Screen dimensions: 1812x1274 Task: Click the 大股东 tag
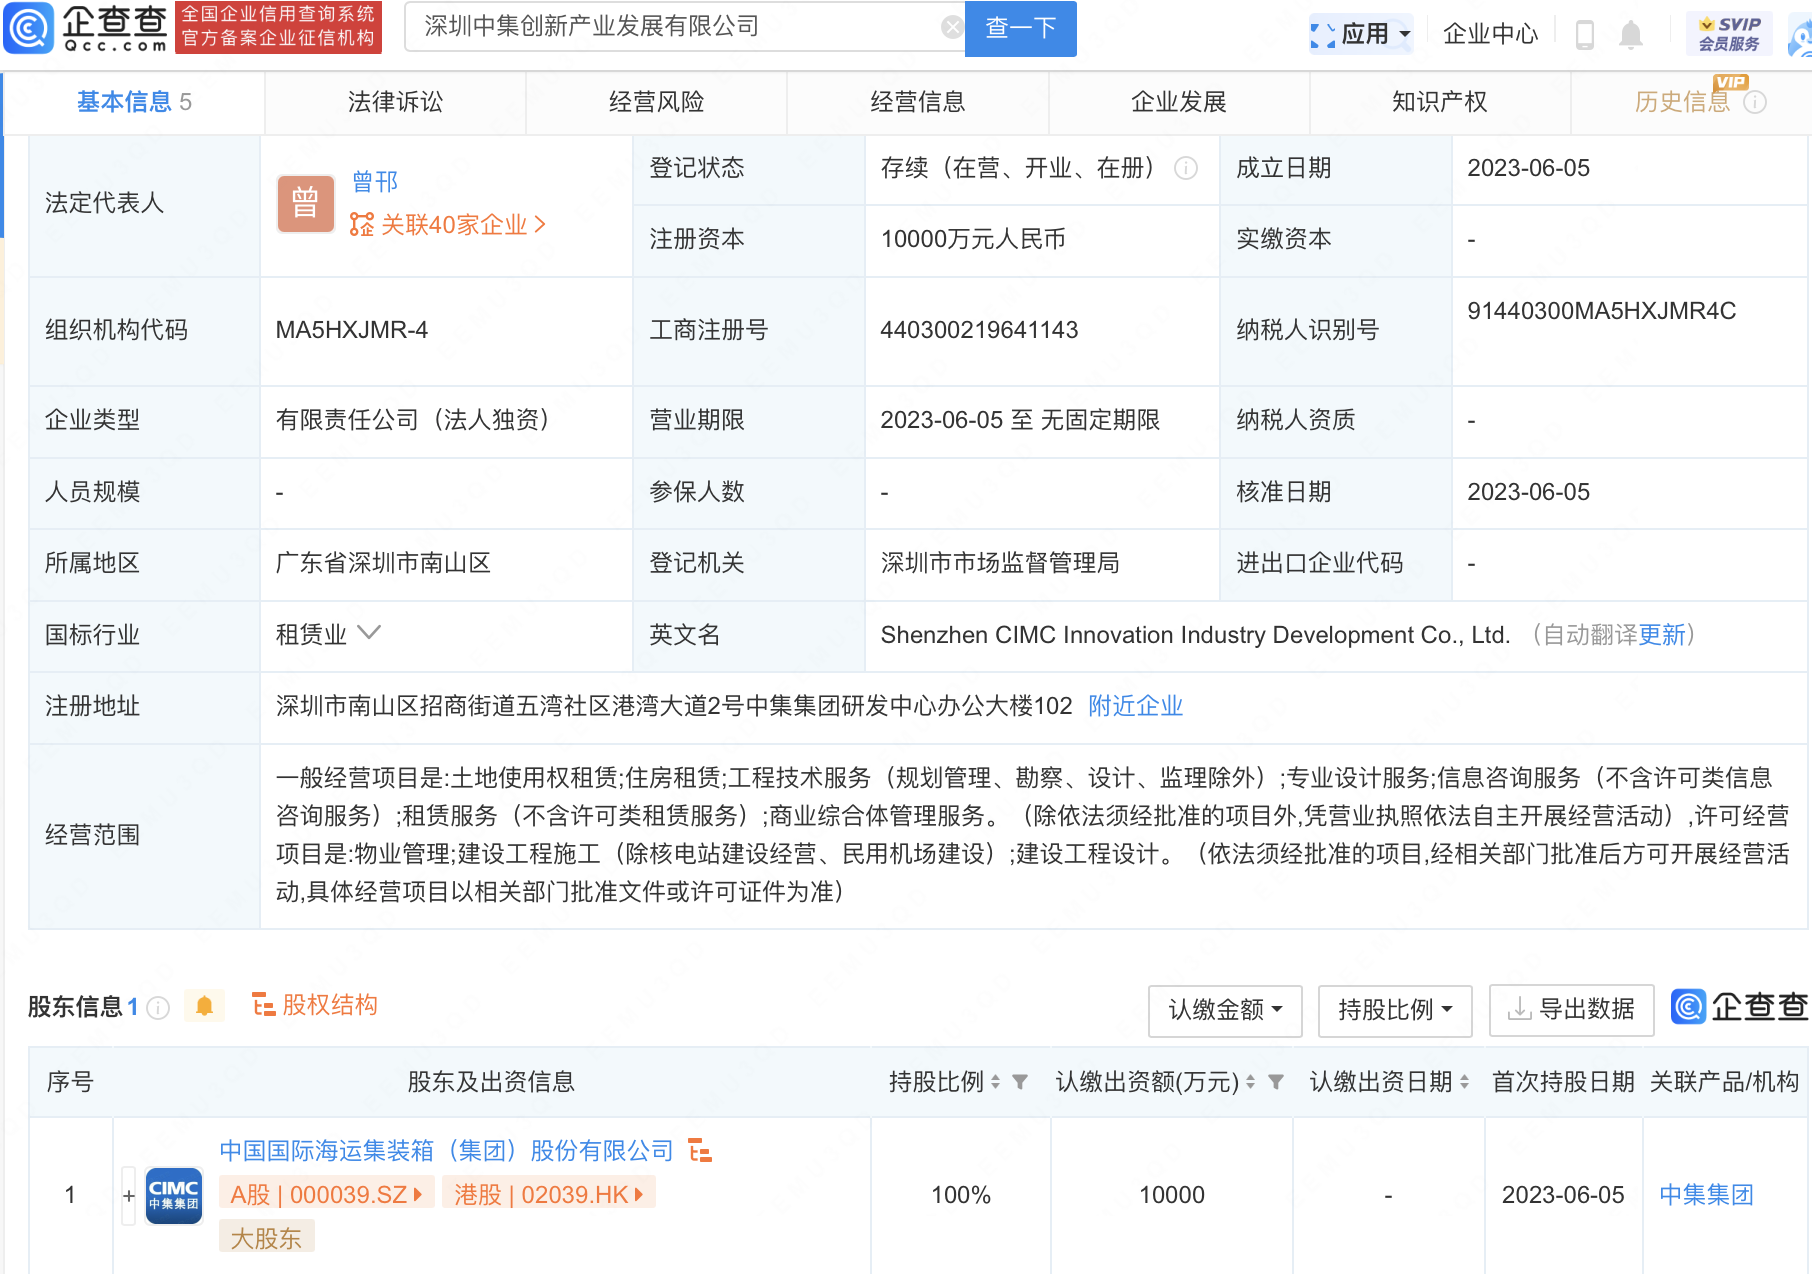pyautogui.click(x=266, y=1238)
